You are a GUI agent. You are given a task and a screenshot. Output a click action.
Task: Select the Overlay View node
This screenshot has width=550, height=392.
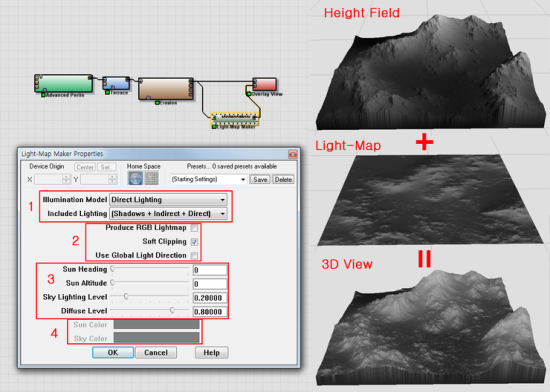(264, 85)
